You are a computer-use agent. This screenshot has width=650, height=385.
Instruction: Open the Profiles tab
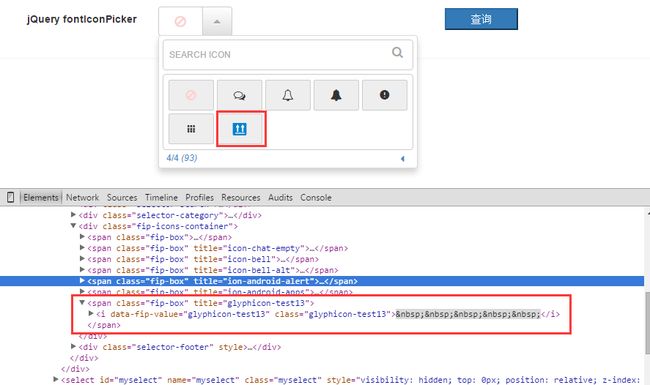coord(199,198)
